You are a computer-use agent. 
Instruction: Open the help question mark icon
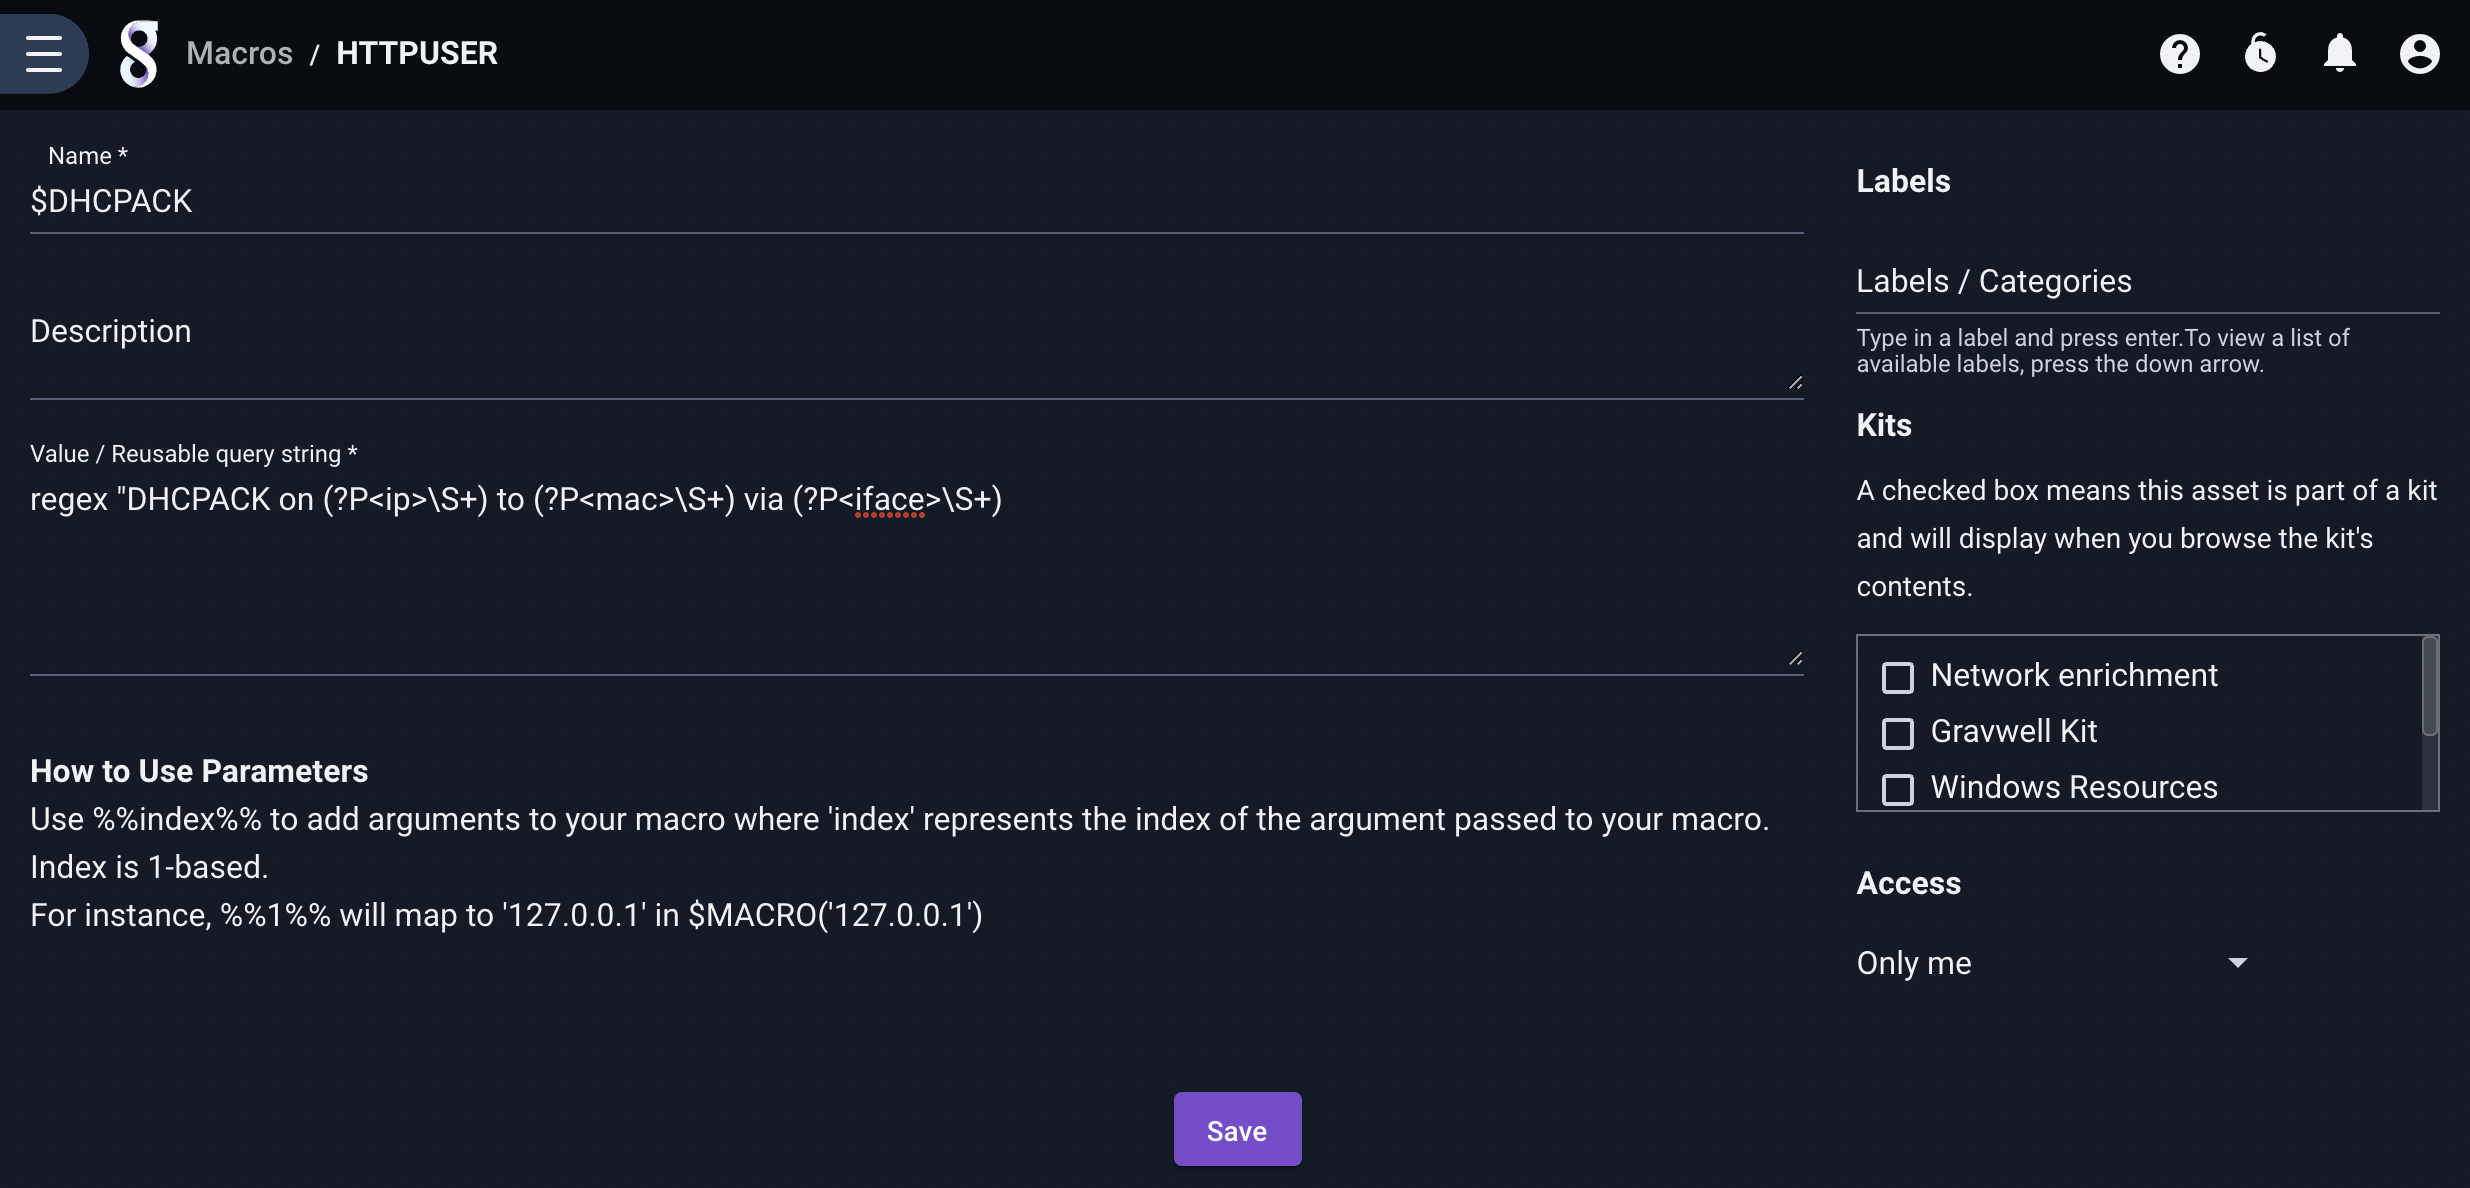(2180, 54)
